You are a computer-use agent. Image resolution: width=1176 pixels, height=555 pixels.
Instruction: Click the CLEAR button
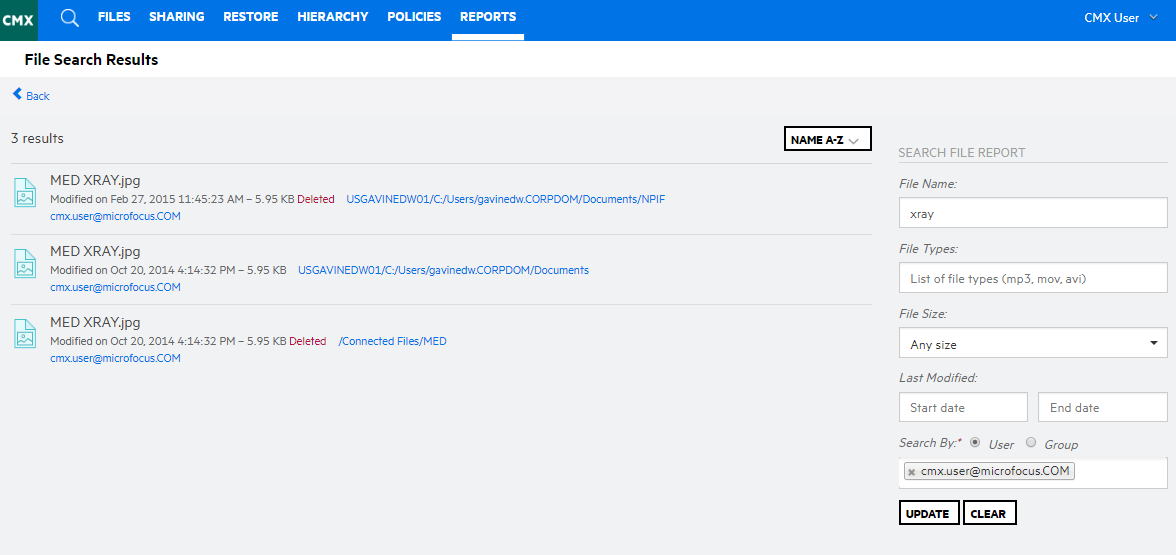tap(990, 513)
